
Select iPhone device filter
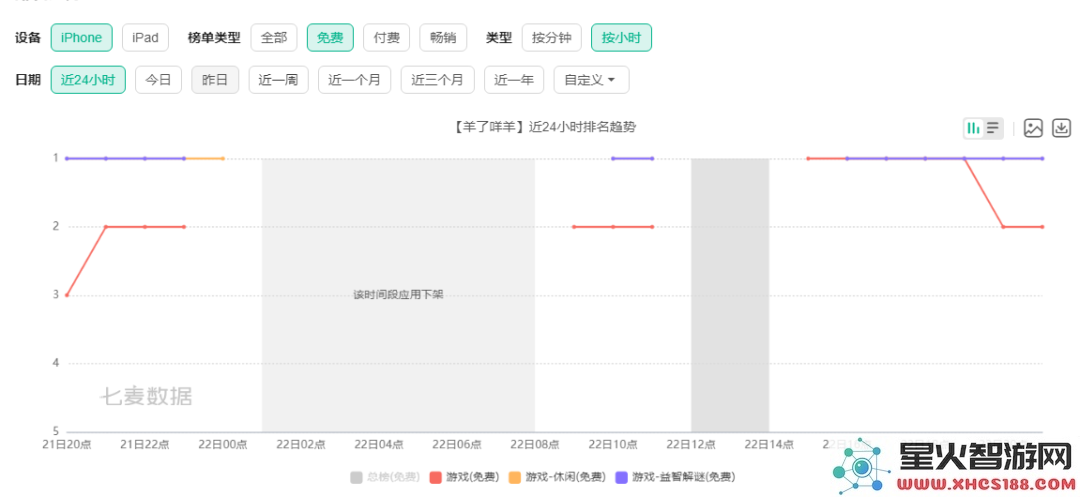(81, 38)
